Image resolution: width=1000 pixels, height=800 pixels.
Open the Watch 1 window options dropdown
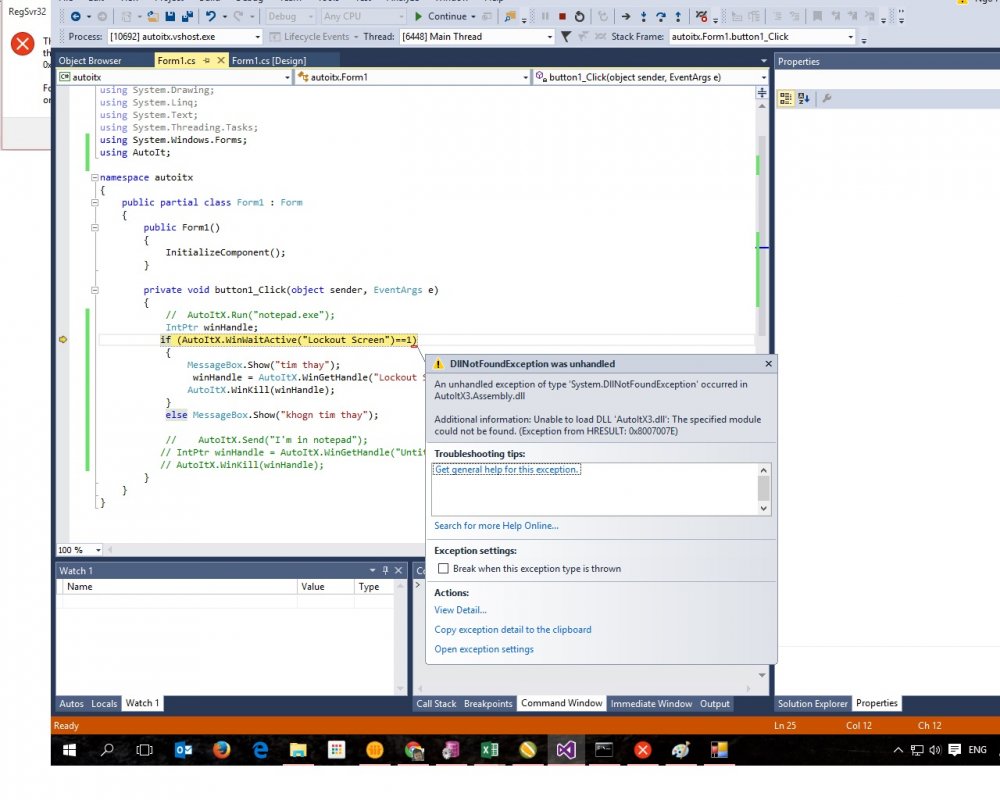[372, 570]
